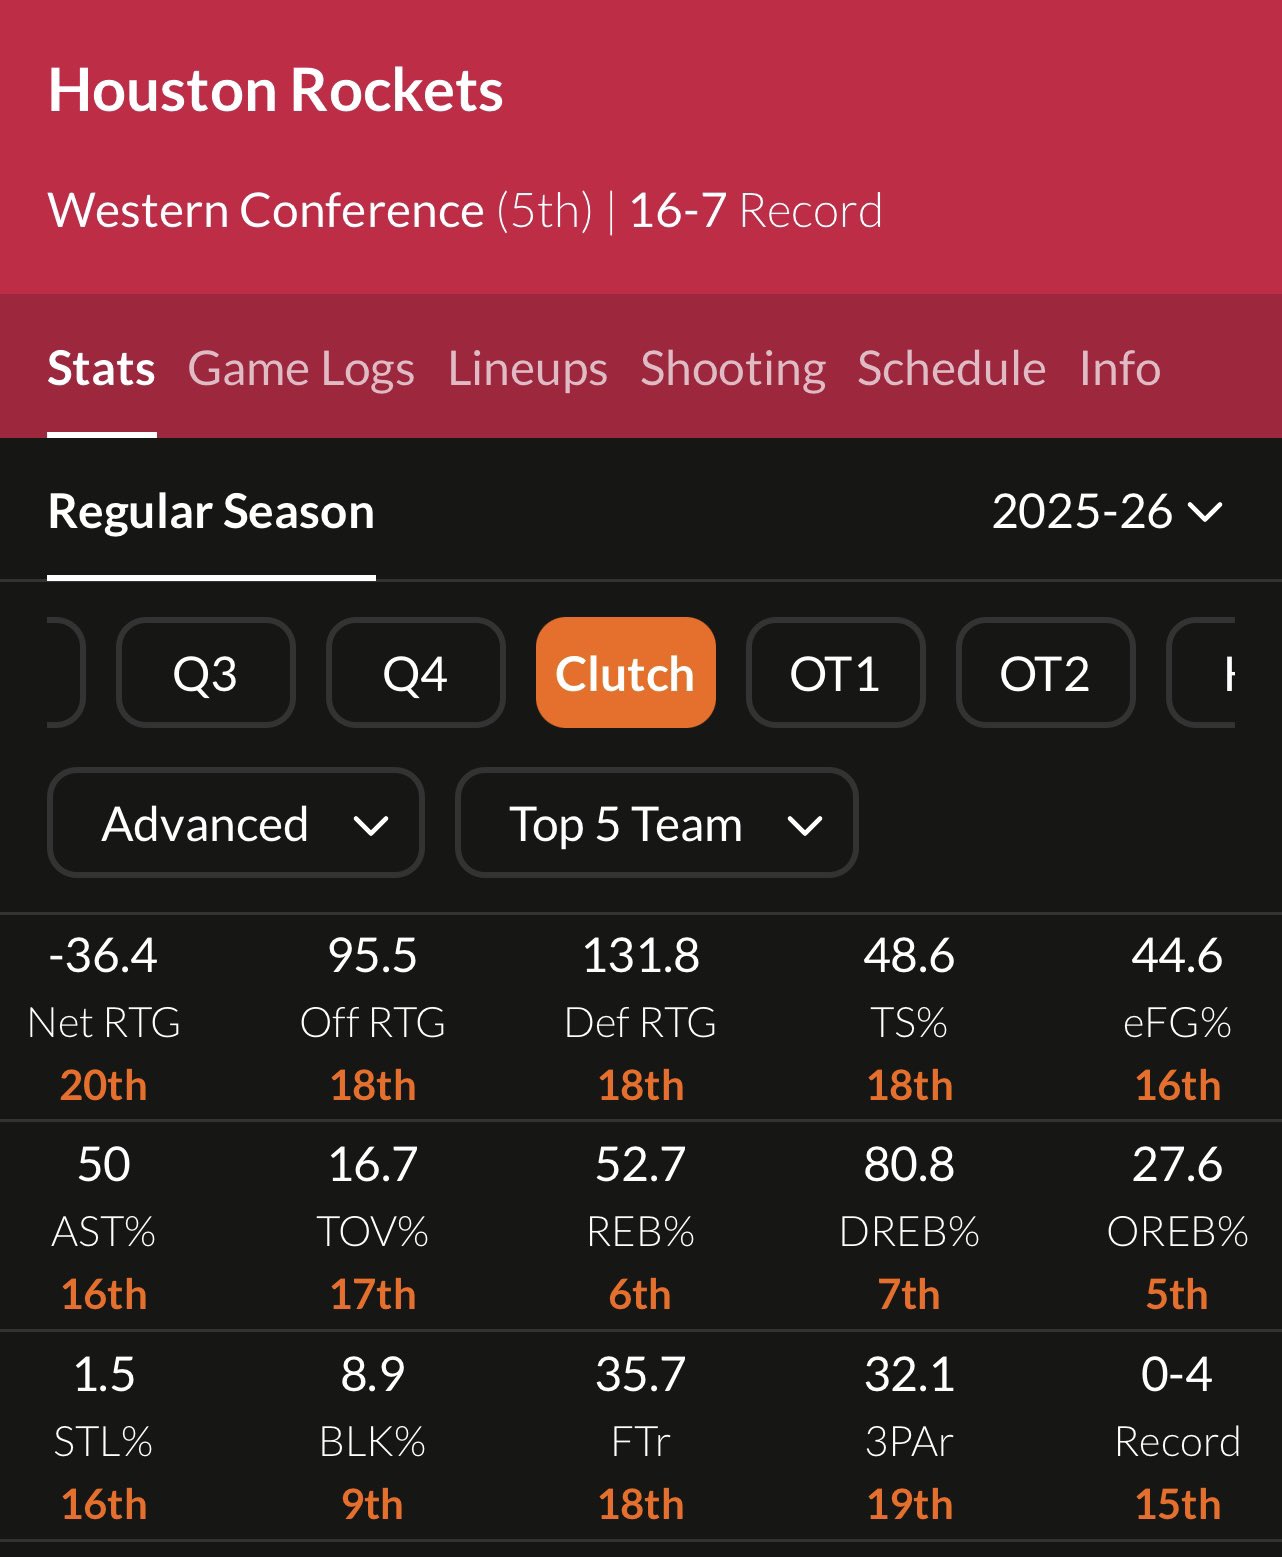Open the Top 5 Team dropdown
Image resolution: width=1282 pixels, height=1557 pixels.
pyautogui.click(x=656, y=823)
